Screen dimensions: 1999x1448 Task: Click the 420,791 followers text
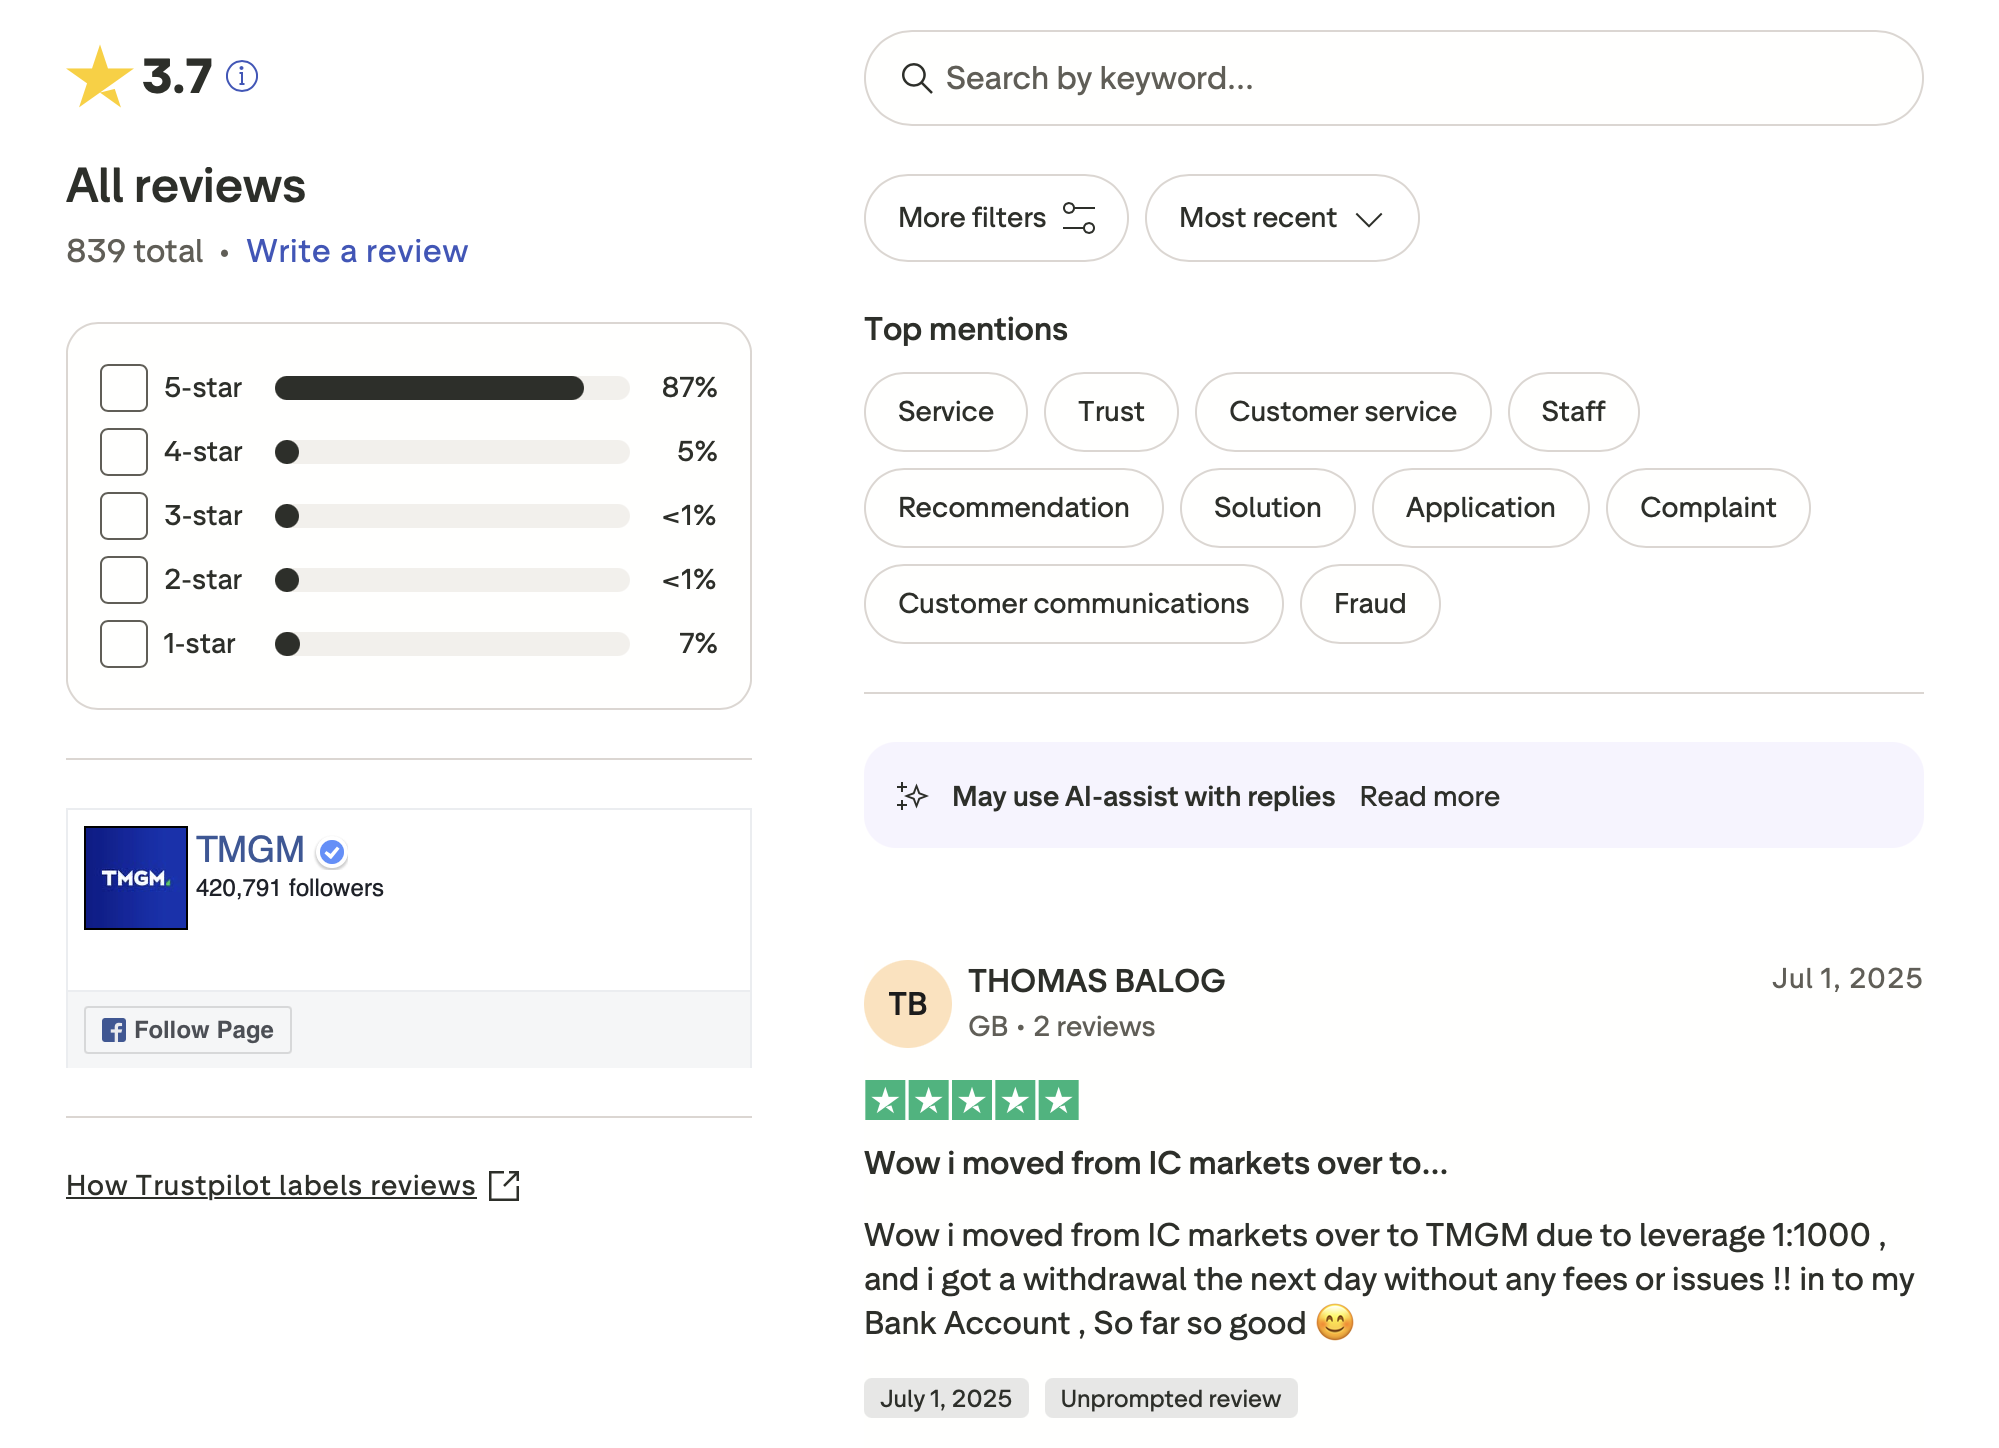click(290, 888)
